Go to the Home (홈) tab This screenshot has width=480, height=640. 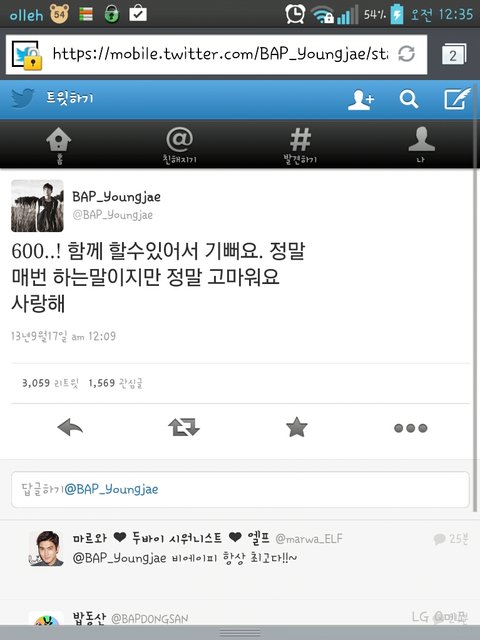pos(59,146)
